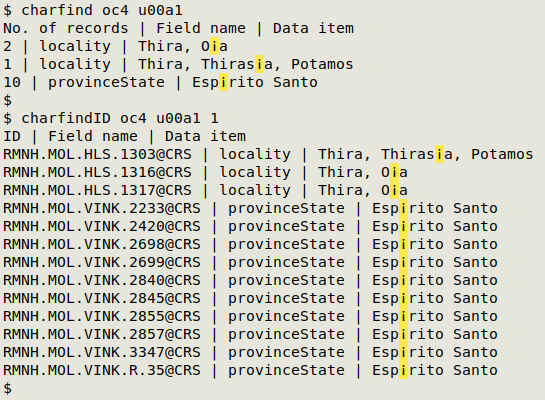This screenshot has height=400, width=545.
Task: Click 'Espirito Santo' in the VINK.R.35 row
Action: 435,371
